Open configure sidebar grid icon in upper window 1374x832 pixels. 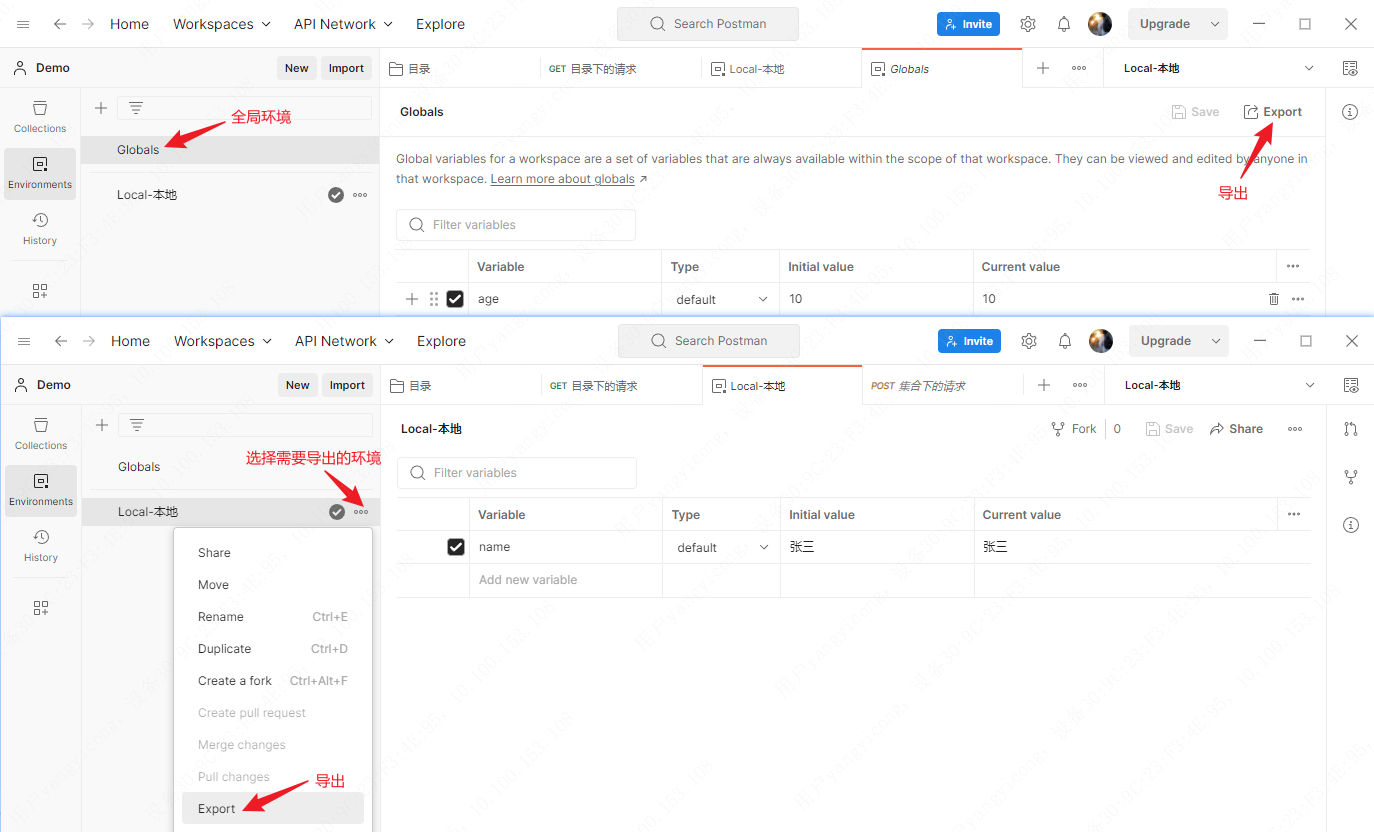tap(40, 291)
